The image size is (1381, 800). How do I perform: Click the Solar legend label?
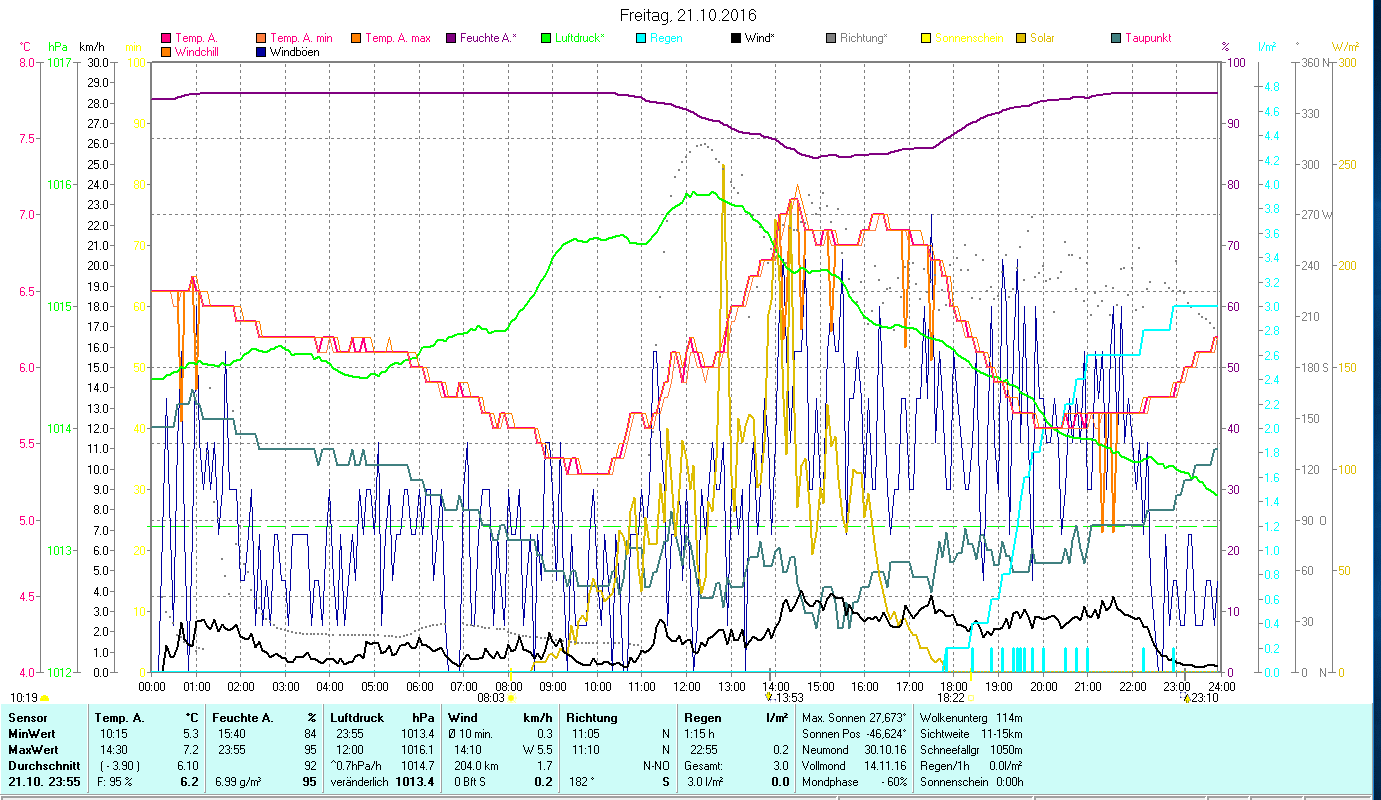point(1041,39)
